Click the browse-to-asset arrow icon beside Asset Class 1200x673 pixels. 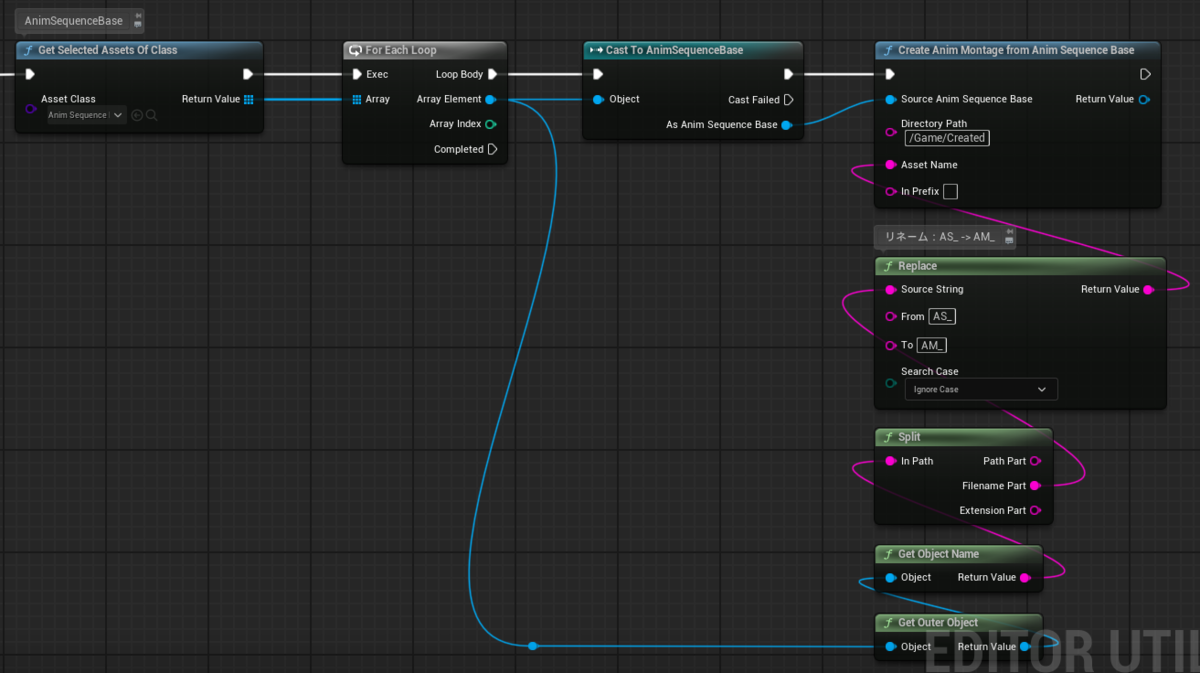click(137, 115)
